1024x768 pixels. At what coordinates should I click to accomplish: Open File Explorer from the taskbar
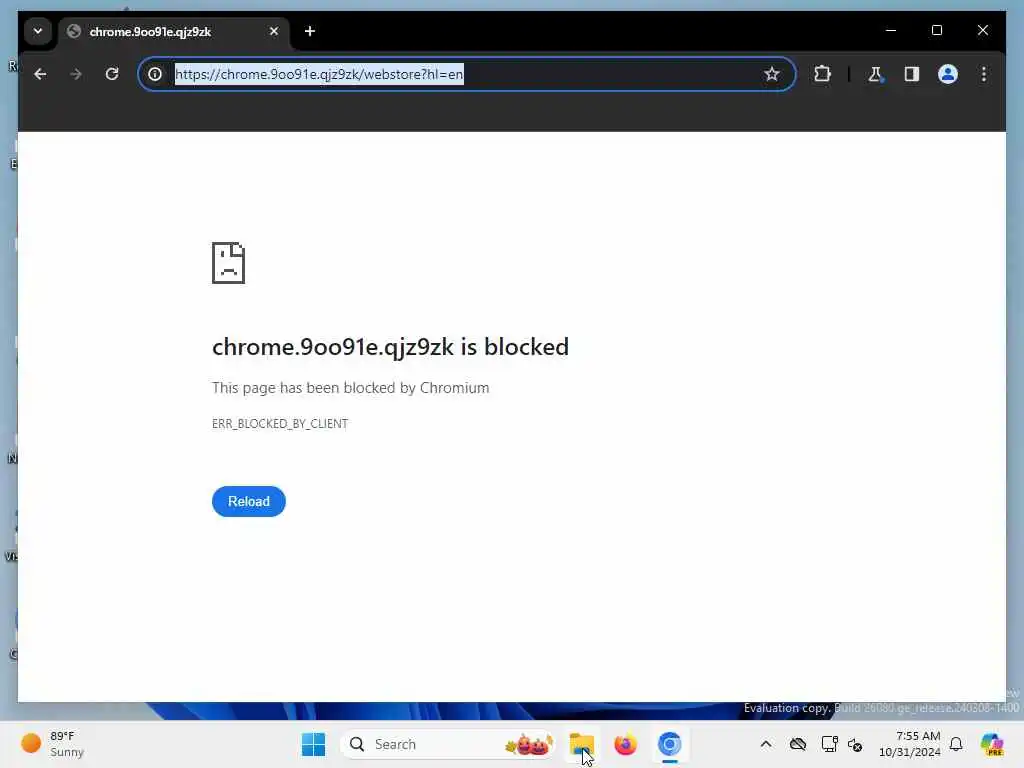point(581,744)
